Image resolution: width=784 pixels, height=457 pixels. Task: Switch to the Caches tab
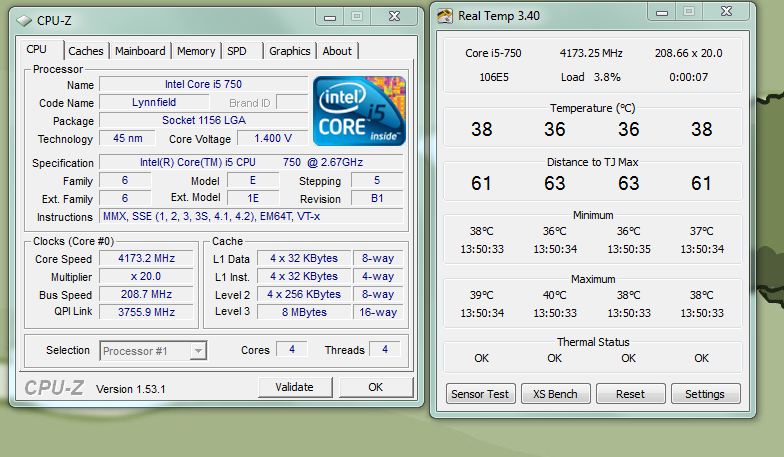pyautogui.click(x=86, y=51)
